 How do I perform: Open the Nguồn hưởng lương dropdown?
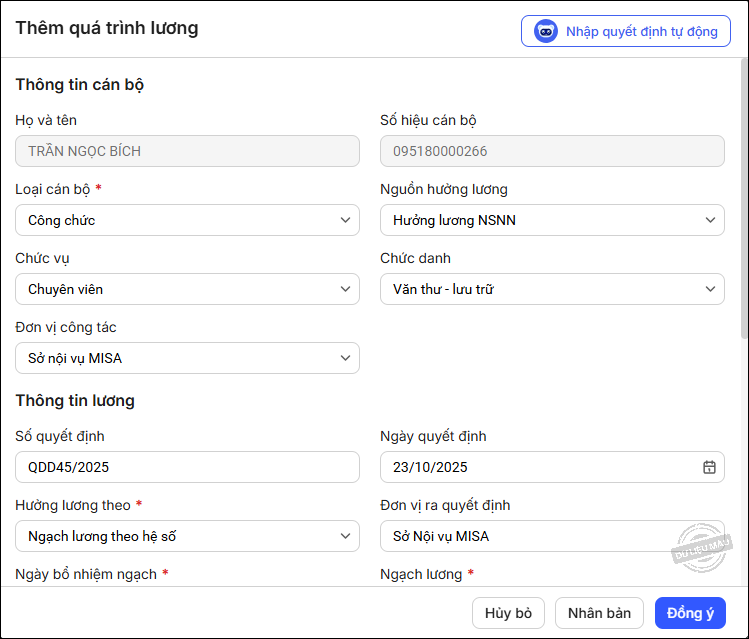coord(552,220)
